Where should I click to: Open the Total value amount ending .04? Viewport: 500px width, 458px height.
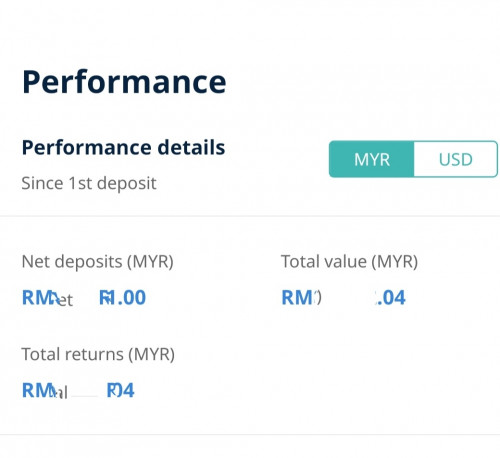[344, 297]
